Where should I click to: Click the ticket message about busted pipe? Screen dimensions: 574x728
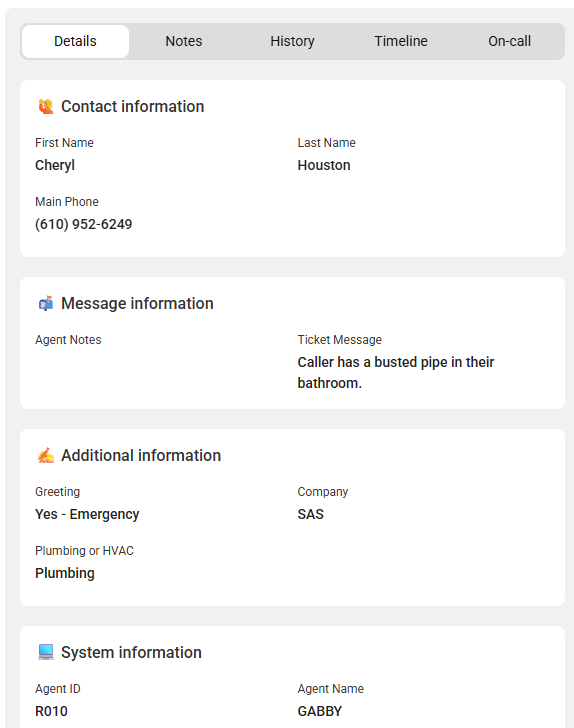click(396, 372)
